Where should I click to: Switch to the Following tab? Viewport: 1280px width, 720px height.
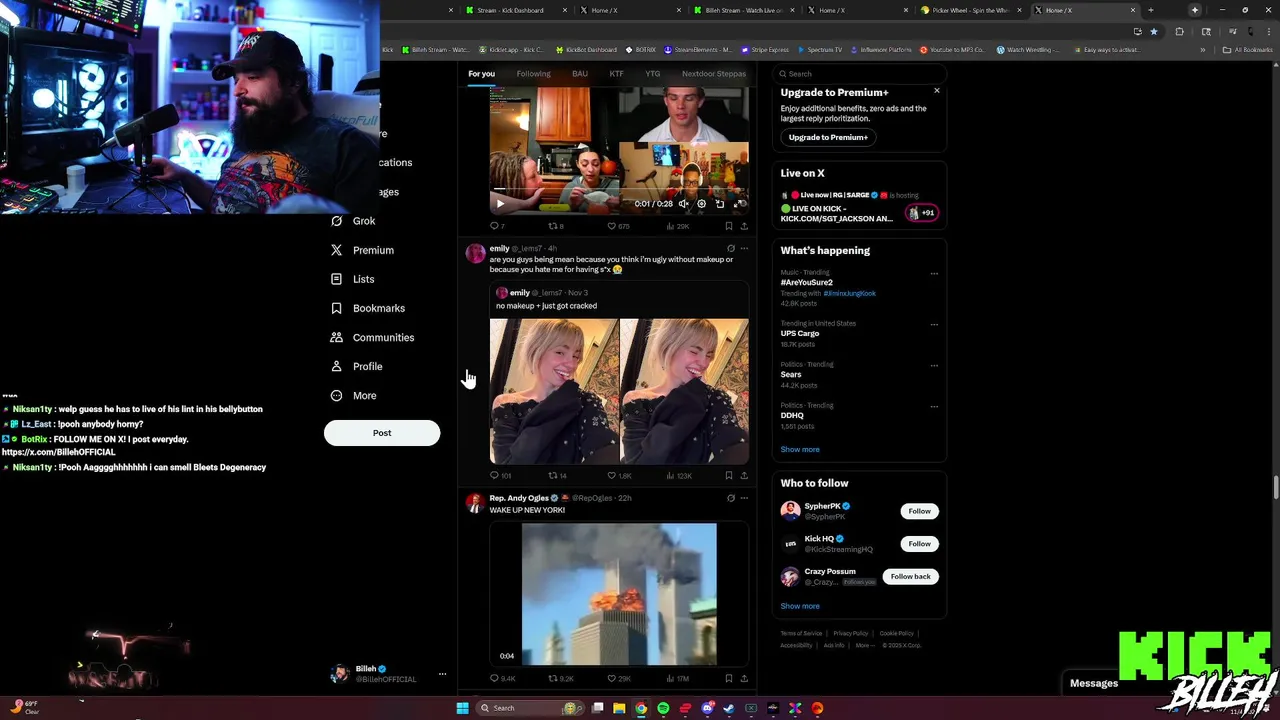[x=533, y=74]
